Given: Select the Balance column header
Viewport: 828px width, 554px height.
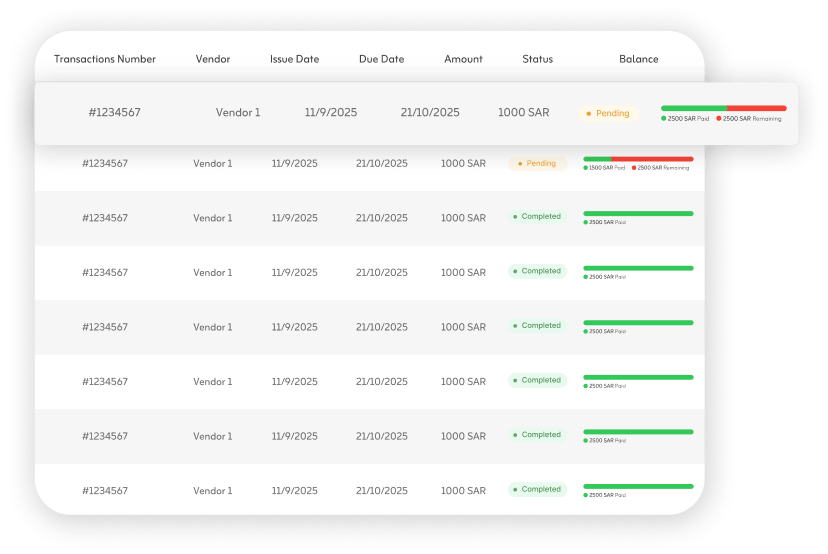Looking at the screenshot, I should 638,59.
